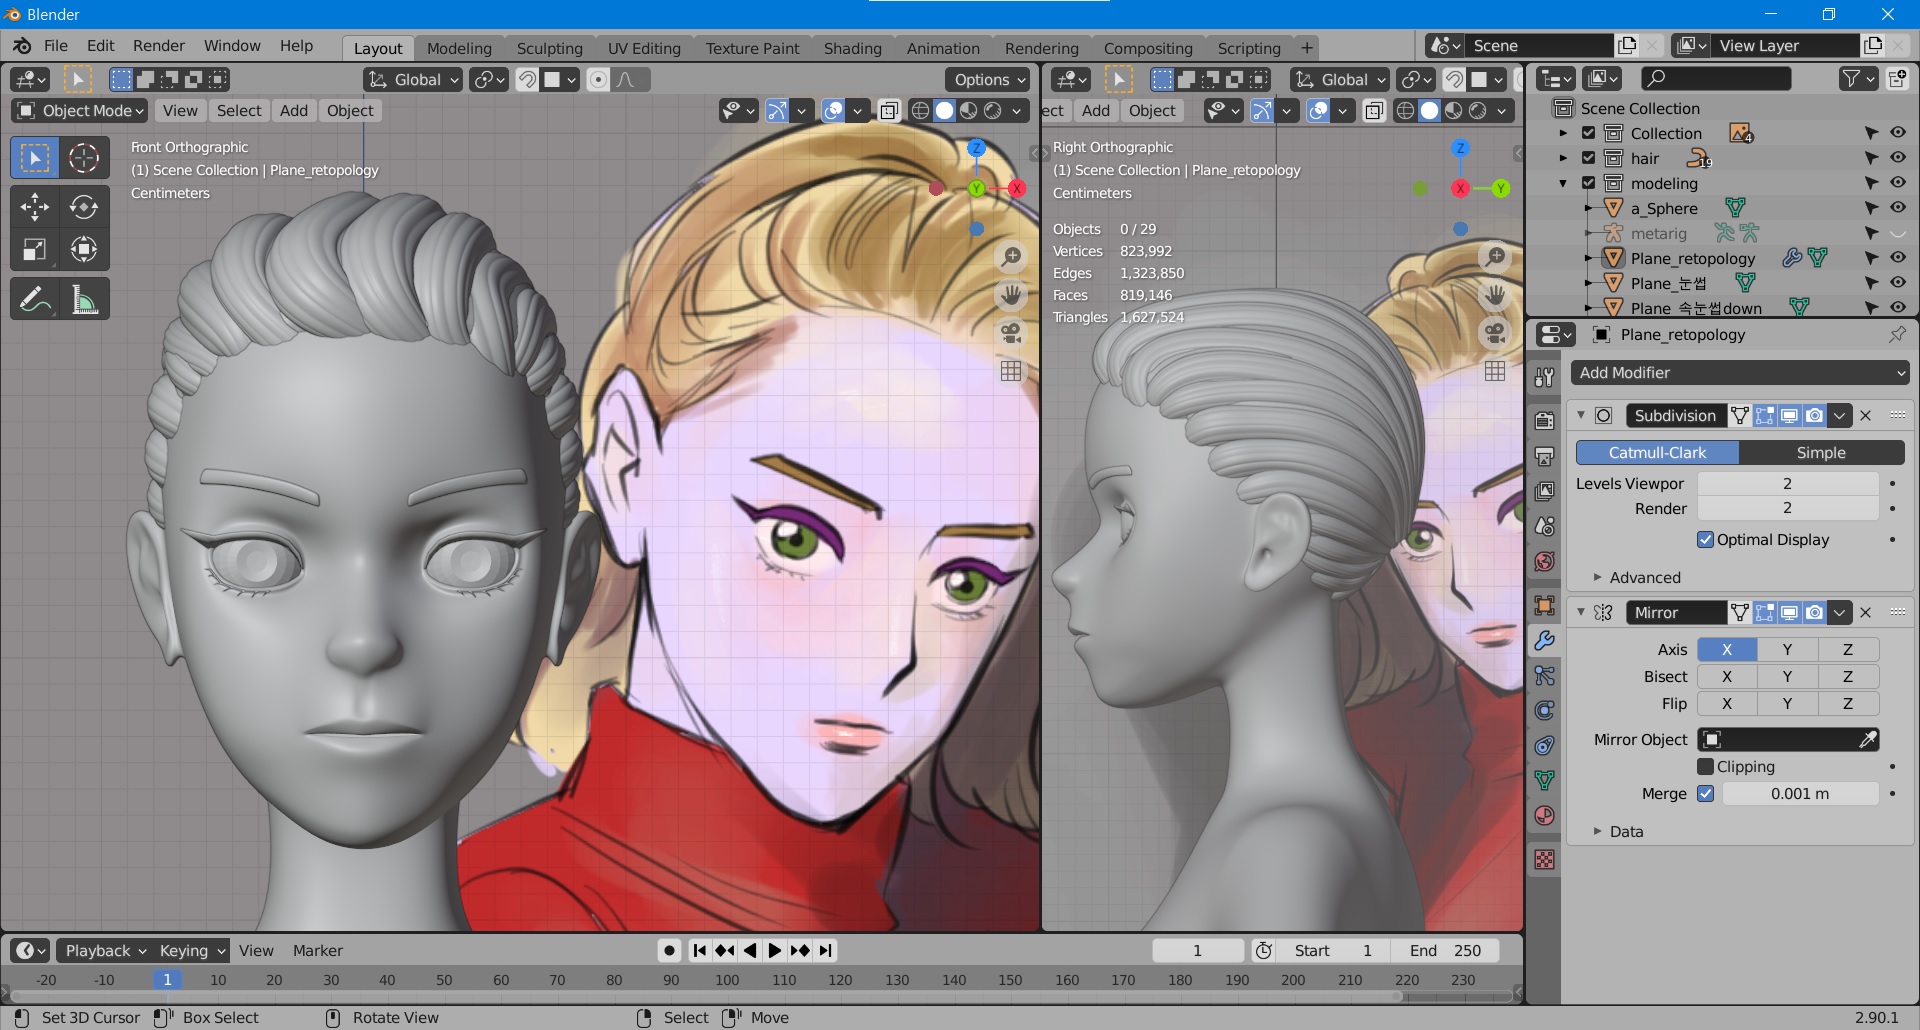This screenshot has width=1920, height=1030.
Task: Open the Render properties tab
Action: tap(1544, 421)
